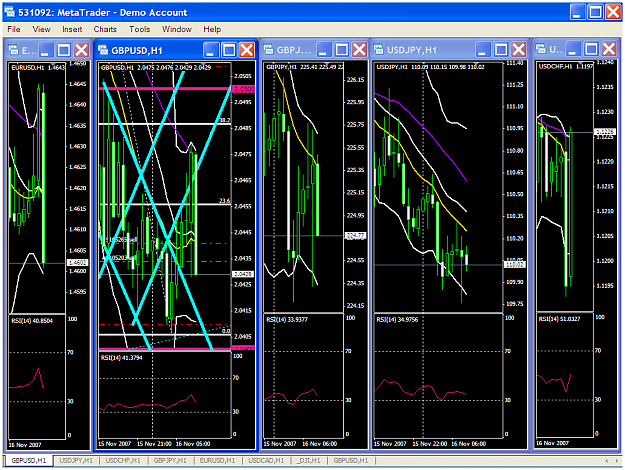Image resolution: width=625 pixels, height=470 pixels.
Task: Minimize the USDCHF chart window
Action: click(573, 49)
